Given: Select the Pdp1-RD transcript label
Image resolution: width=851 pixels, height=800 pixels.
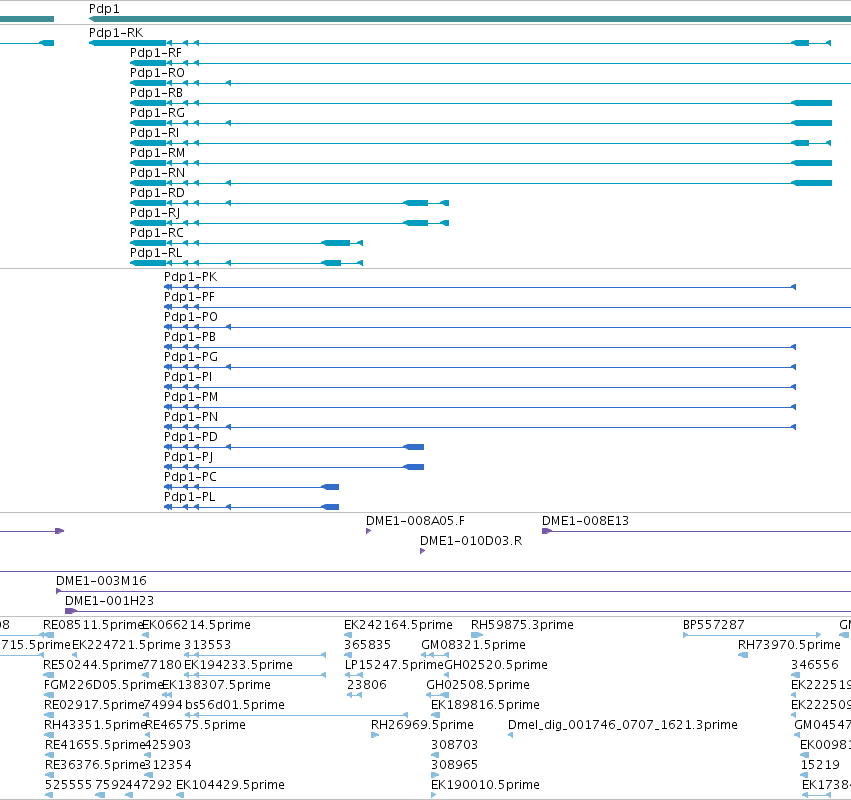Looking at the screenshot, I should (157, 193).
